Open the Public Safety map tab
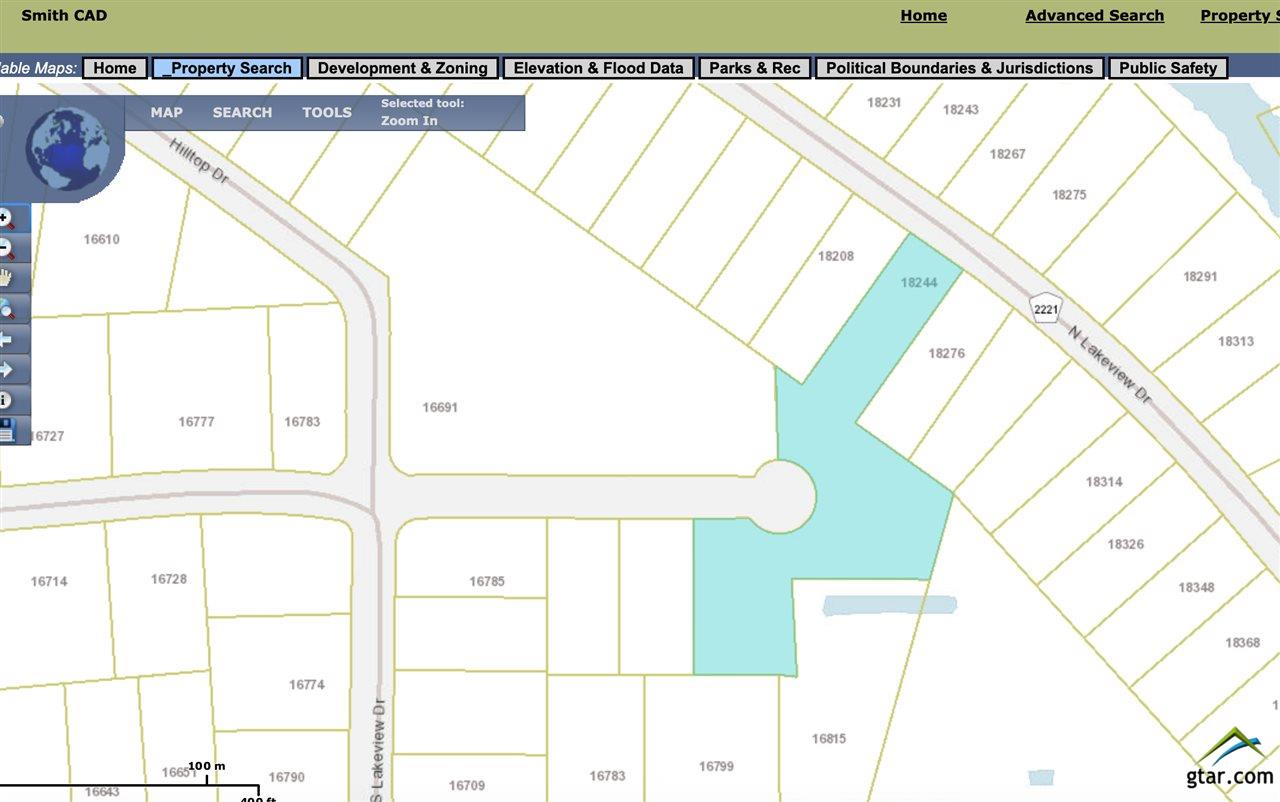The width and height of the screenshot is (1280, 802). tap(1168, 68)
